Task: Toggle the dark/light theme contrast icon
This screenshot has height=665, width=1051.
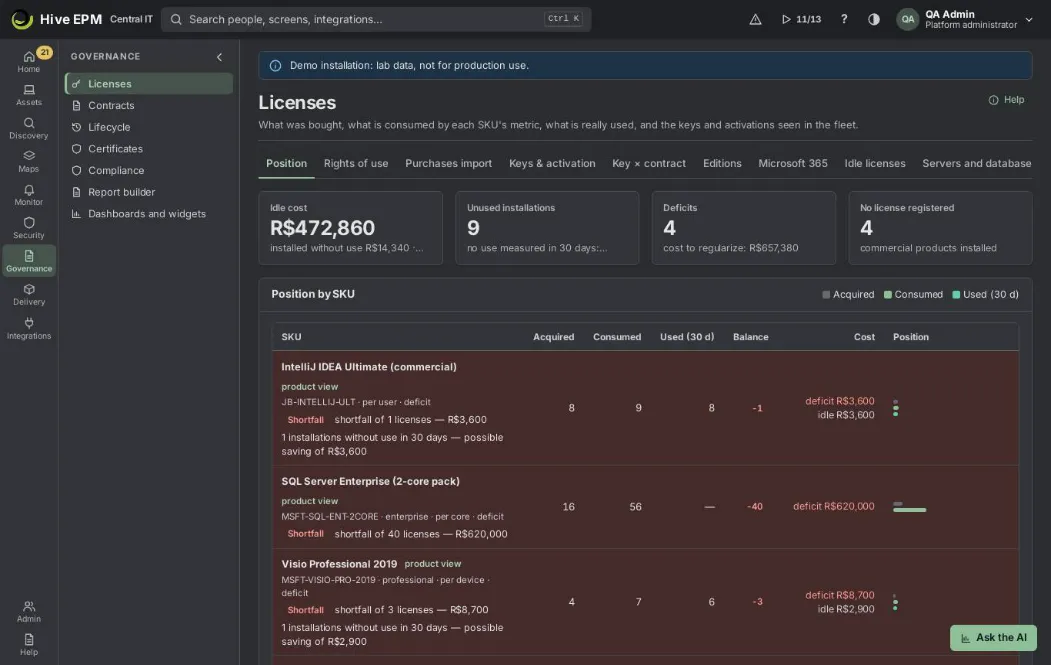Action: coord(874,19)
